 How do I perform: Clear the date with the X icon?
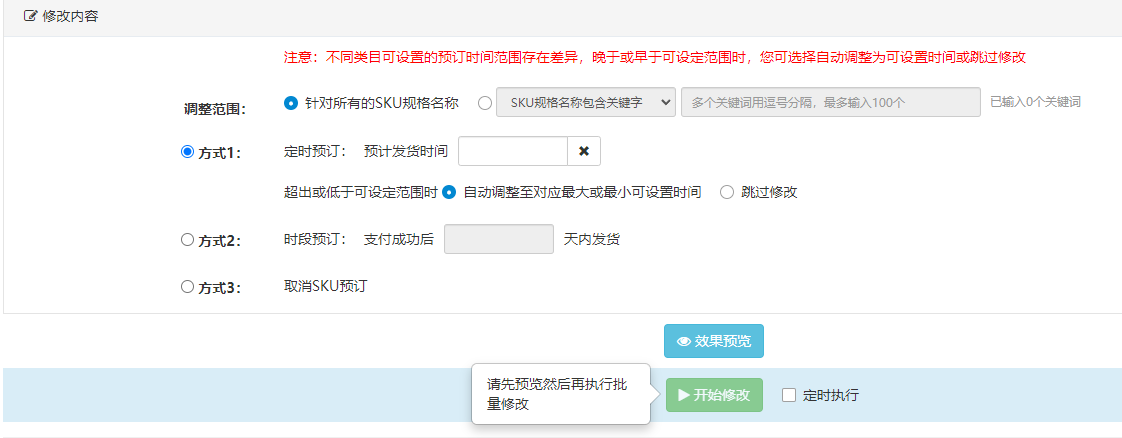click(584, 151)
